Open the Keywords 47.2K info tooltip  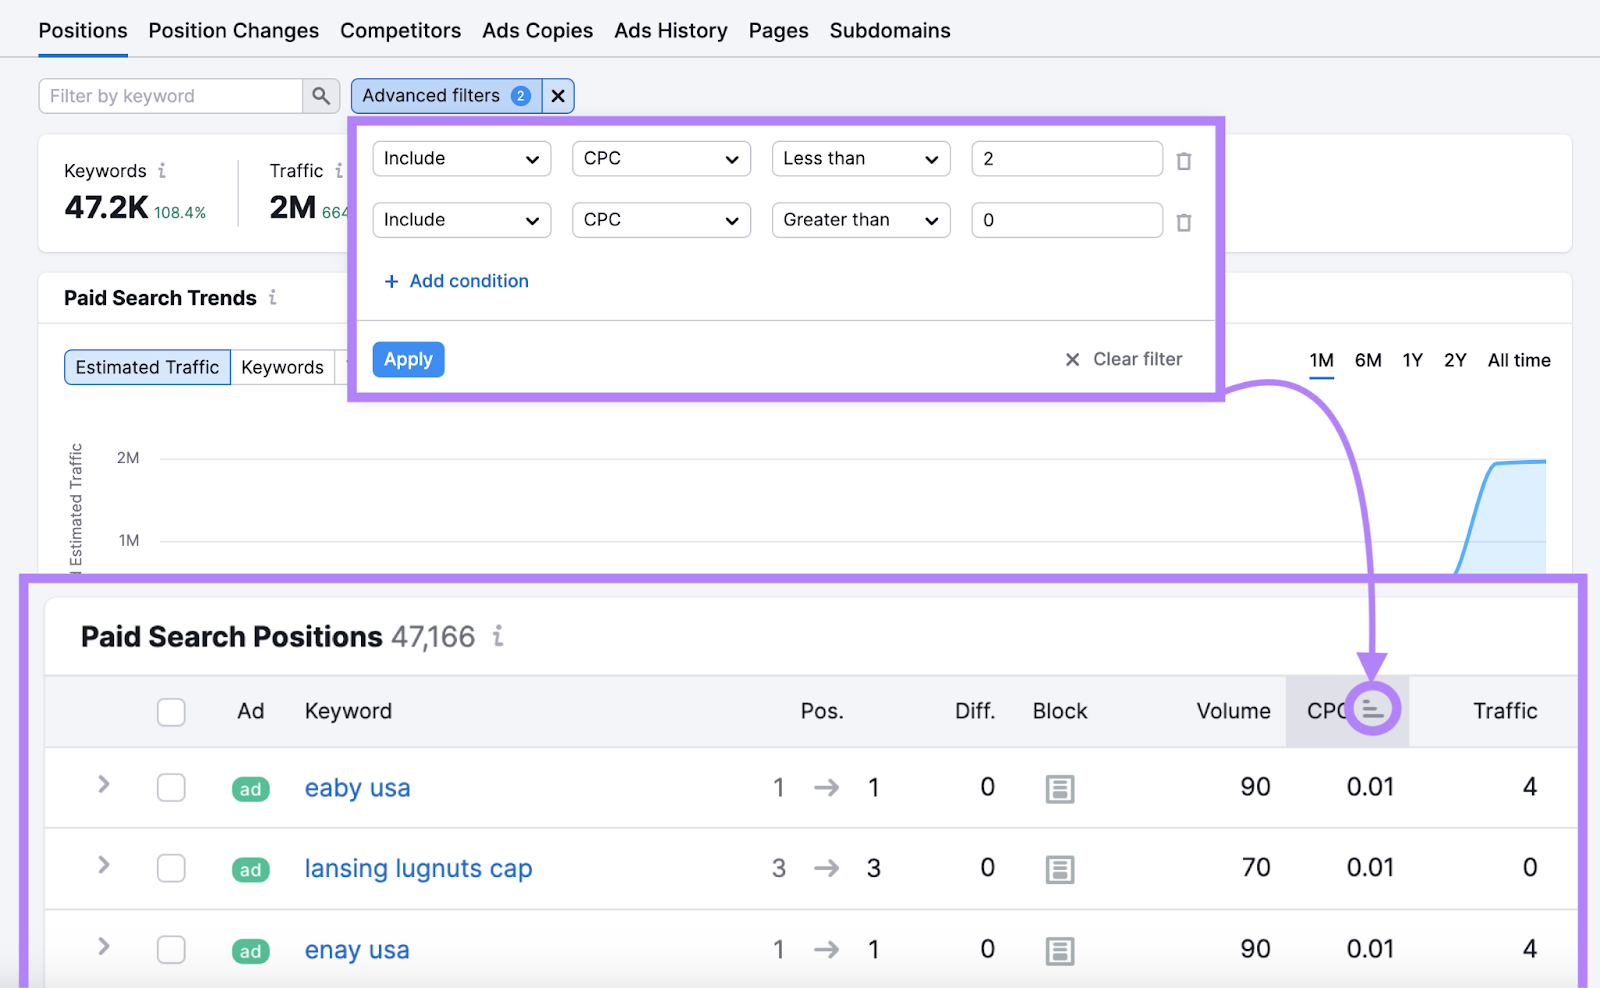[x=161, y=170]
